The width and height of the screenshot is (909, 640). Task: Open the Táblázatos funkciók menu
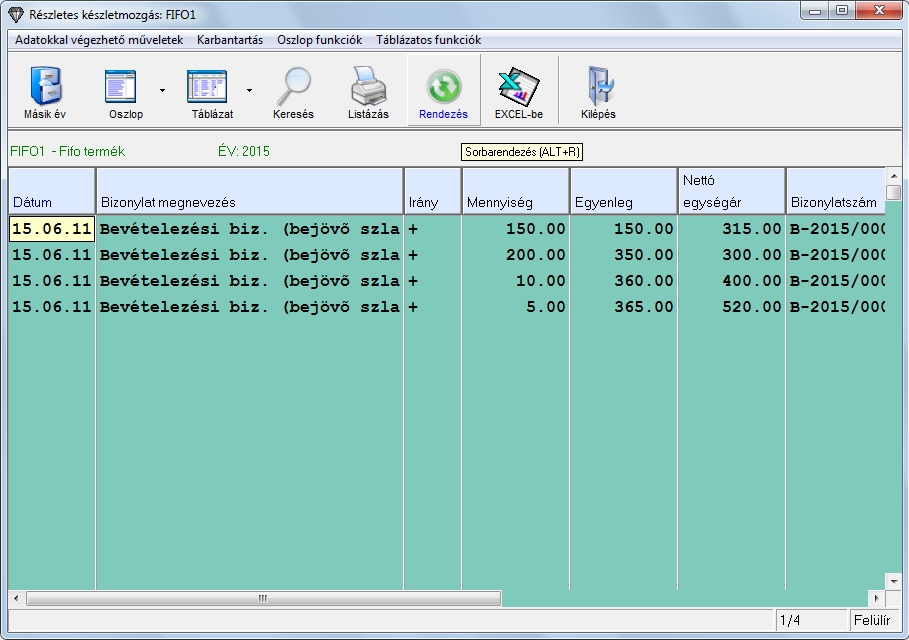pyautogui.click(x=428, y=41)
